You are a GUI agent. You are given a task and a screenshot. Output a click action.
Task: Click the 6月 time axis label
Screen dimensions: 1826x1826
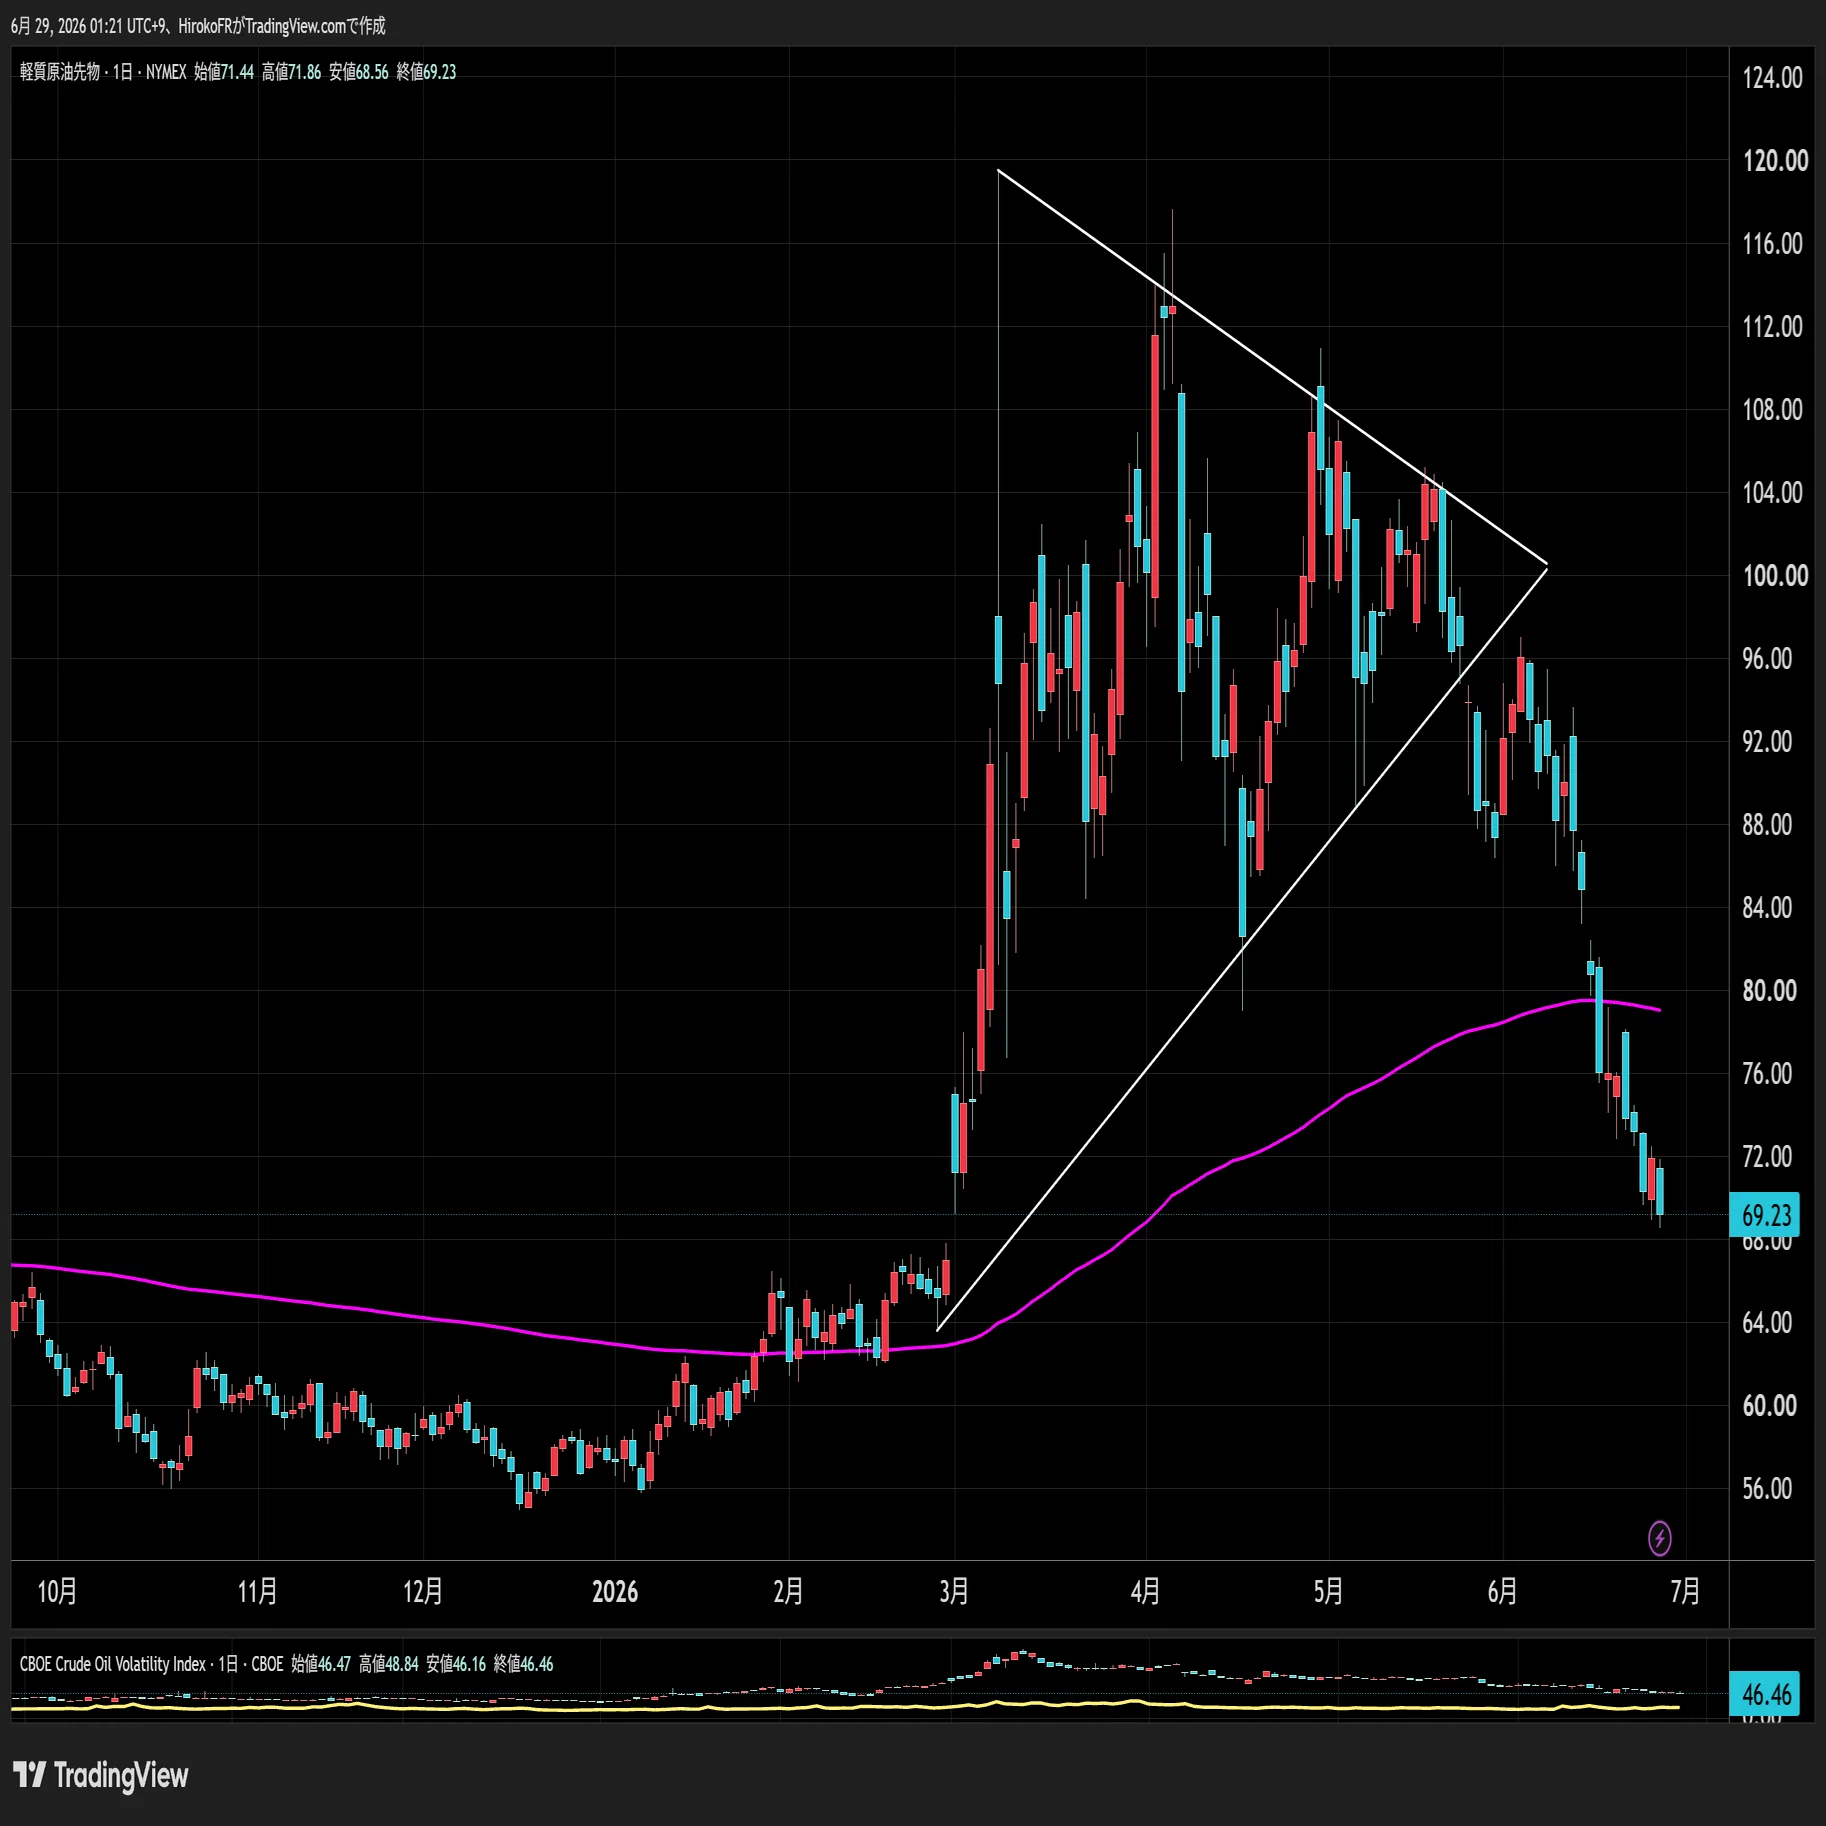point(1503,1591)
